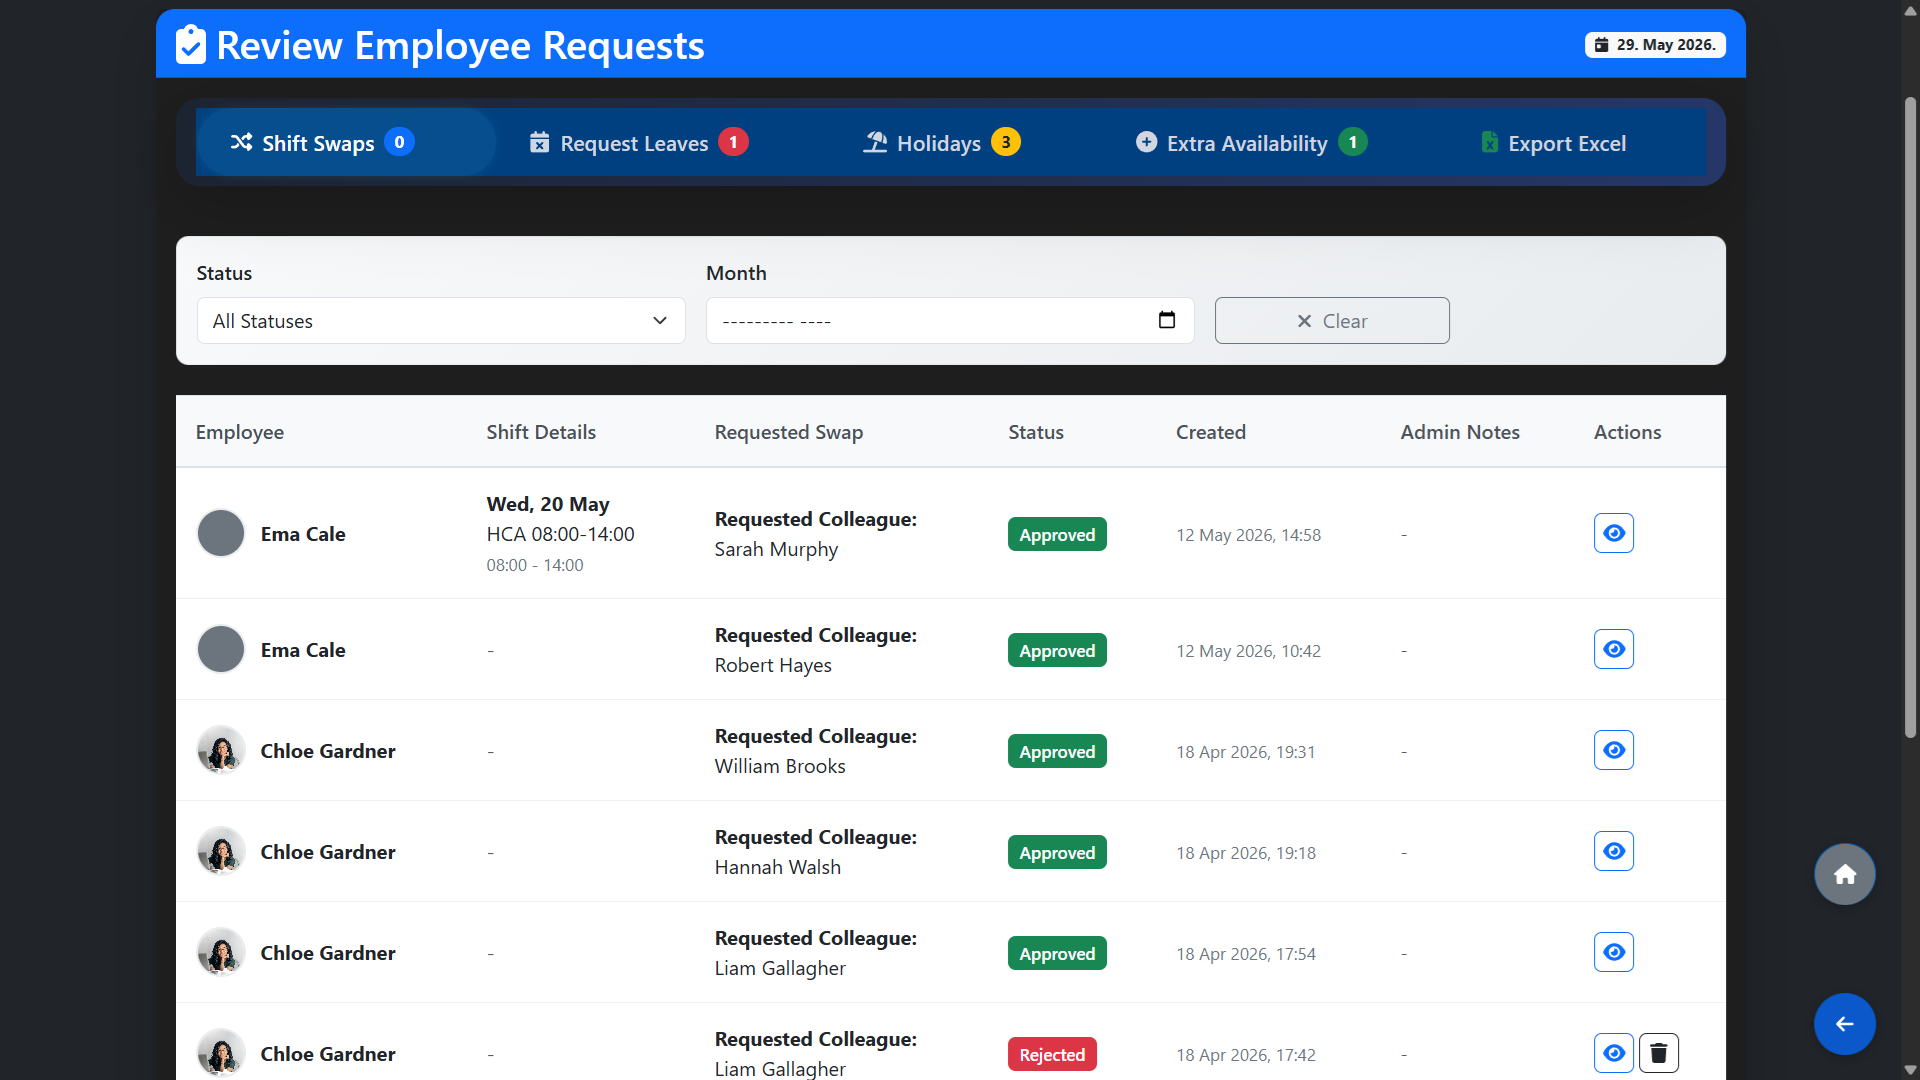View Chloe Gardner's Hannah Walsh swap request
1920x1080 pixels.
1614,851
